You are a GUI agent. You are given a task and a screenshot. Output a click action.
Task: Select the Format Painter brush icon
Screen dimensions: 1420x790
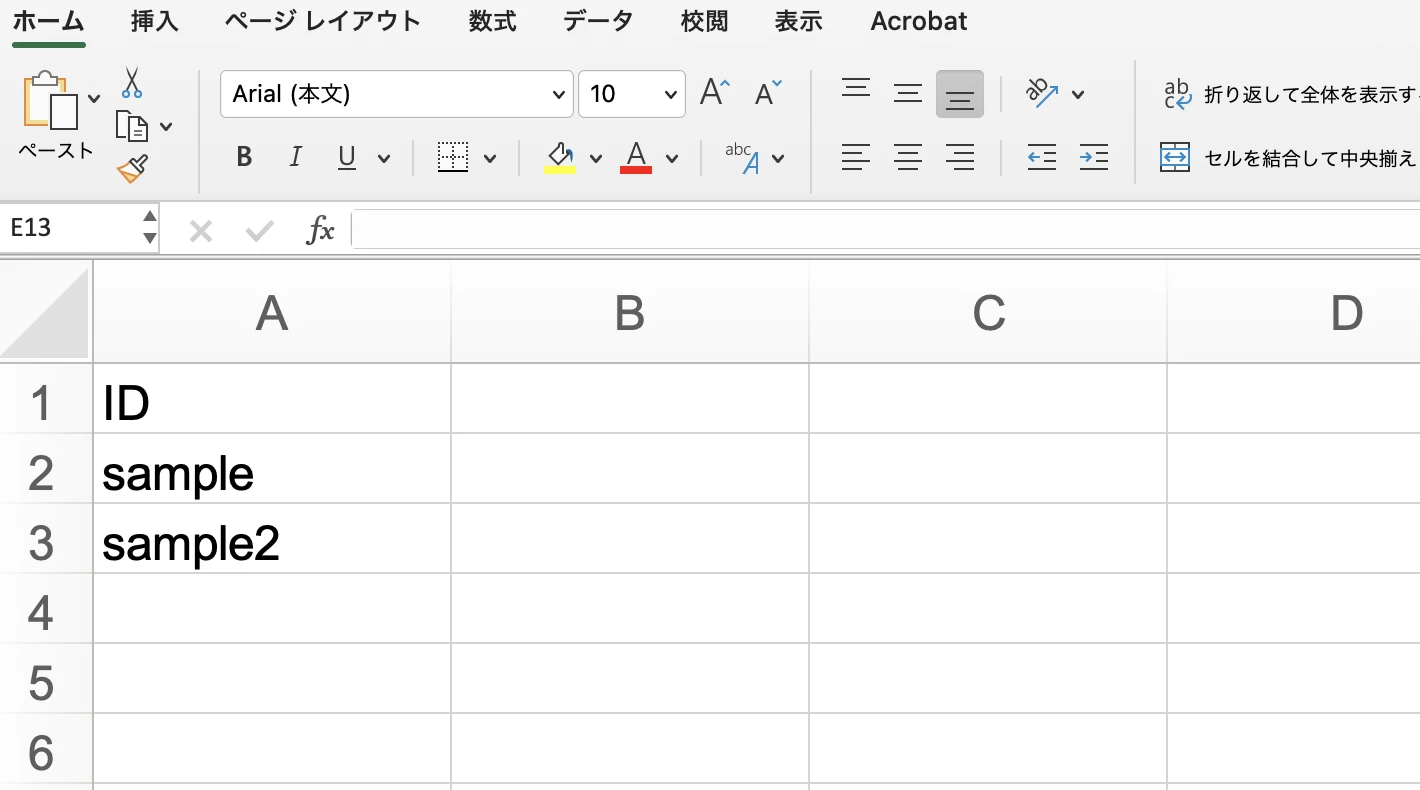tap(131, 168)
